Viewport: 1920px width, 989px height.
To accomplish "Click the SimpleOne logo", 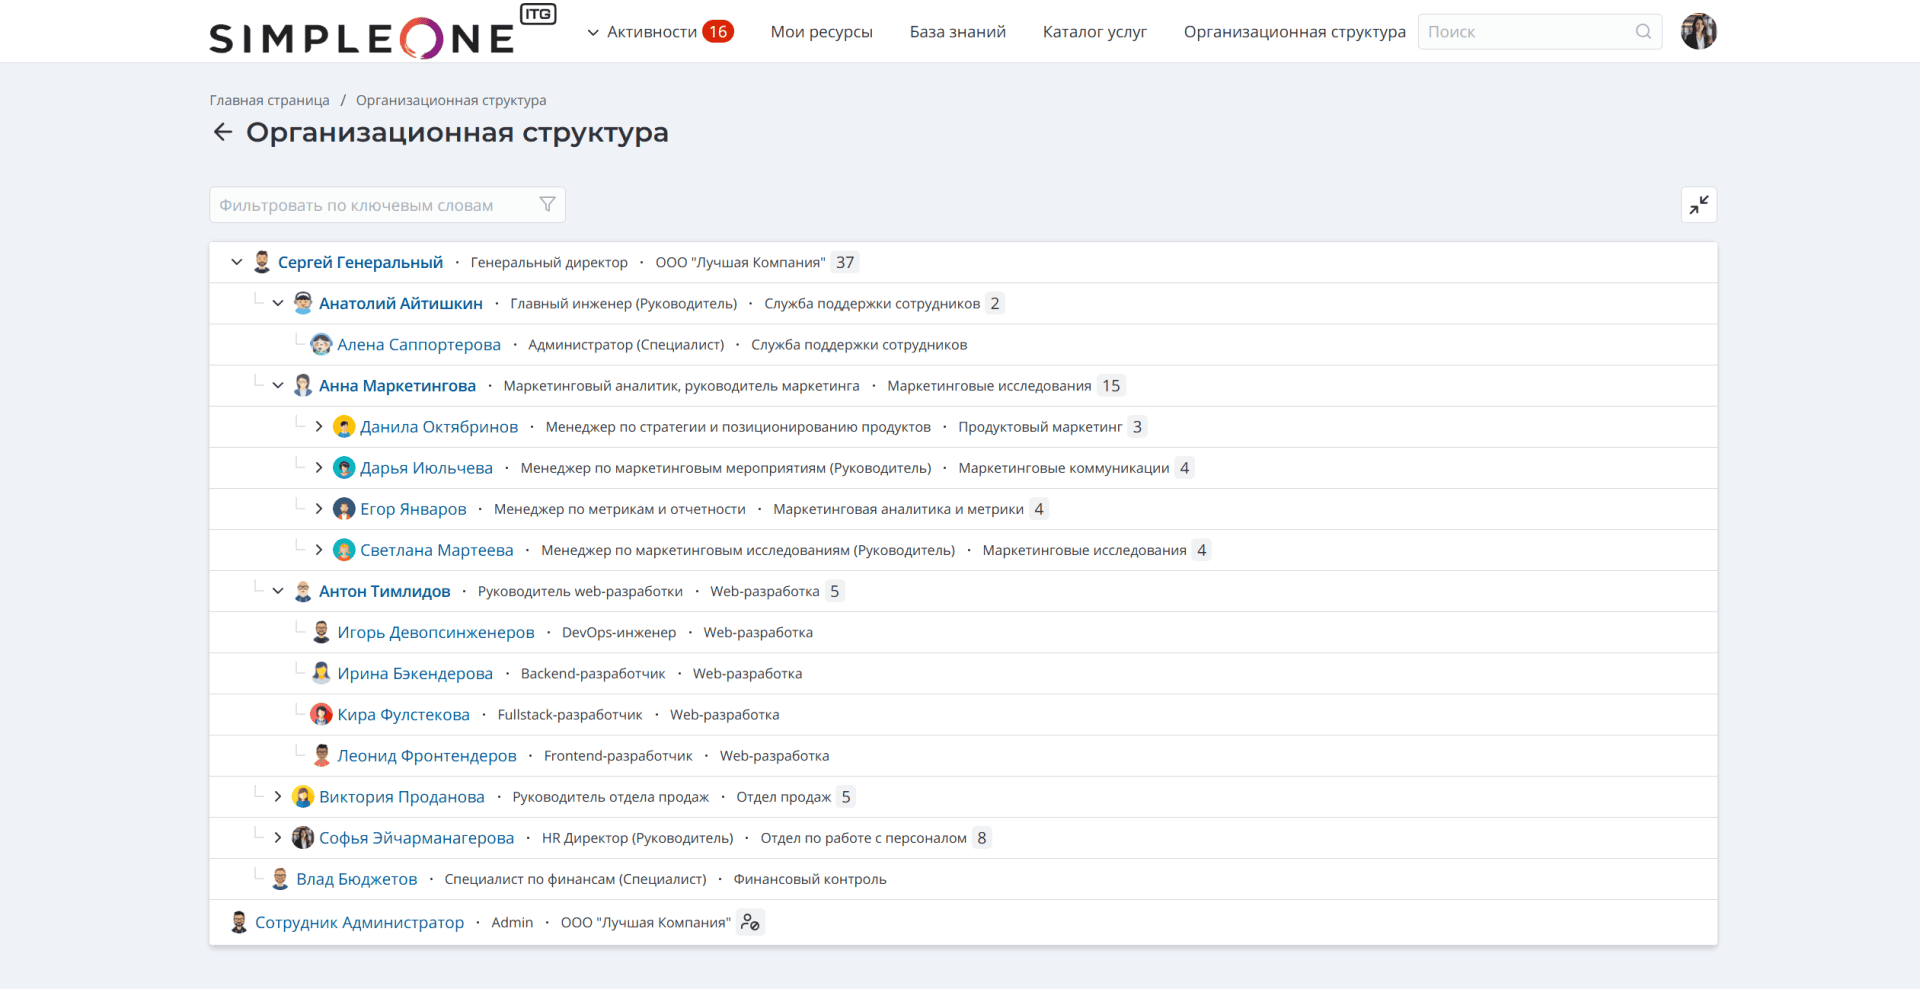I will 362,37.
